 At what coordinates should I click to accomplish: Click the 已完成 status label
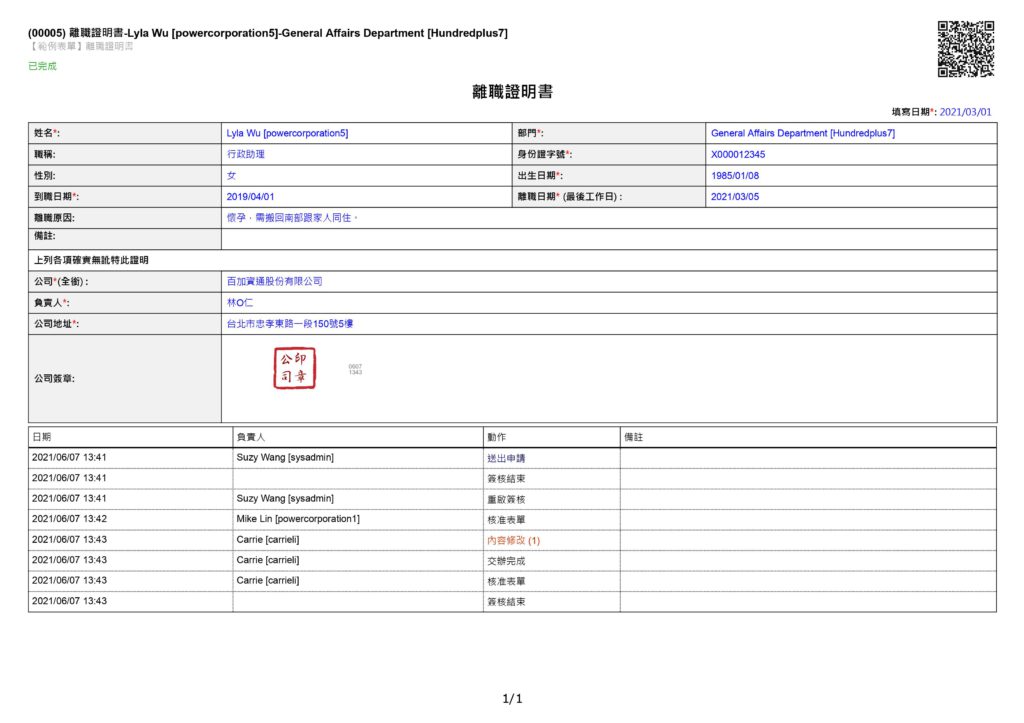pos(43,66)
